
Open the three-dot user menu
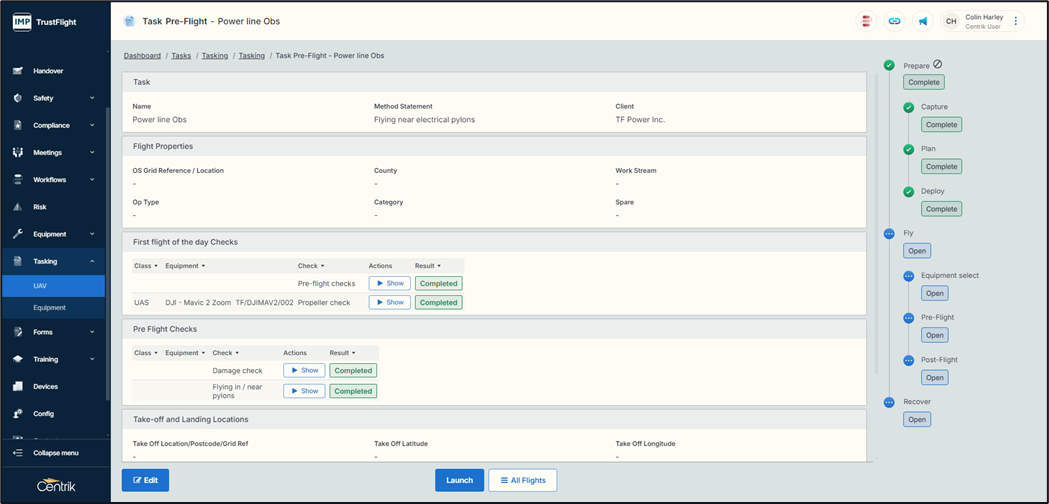(1016, 21)
